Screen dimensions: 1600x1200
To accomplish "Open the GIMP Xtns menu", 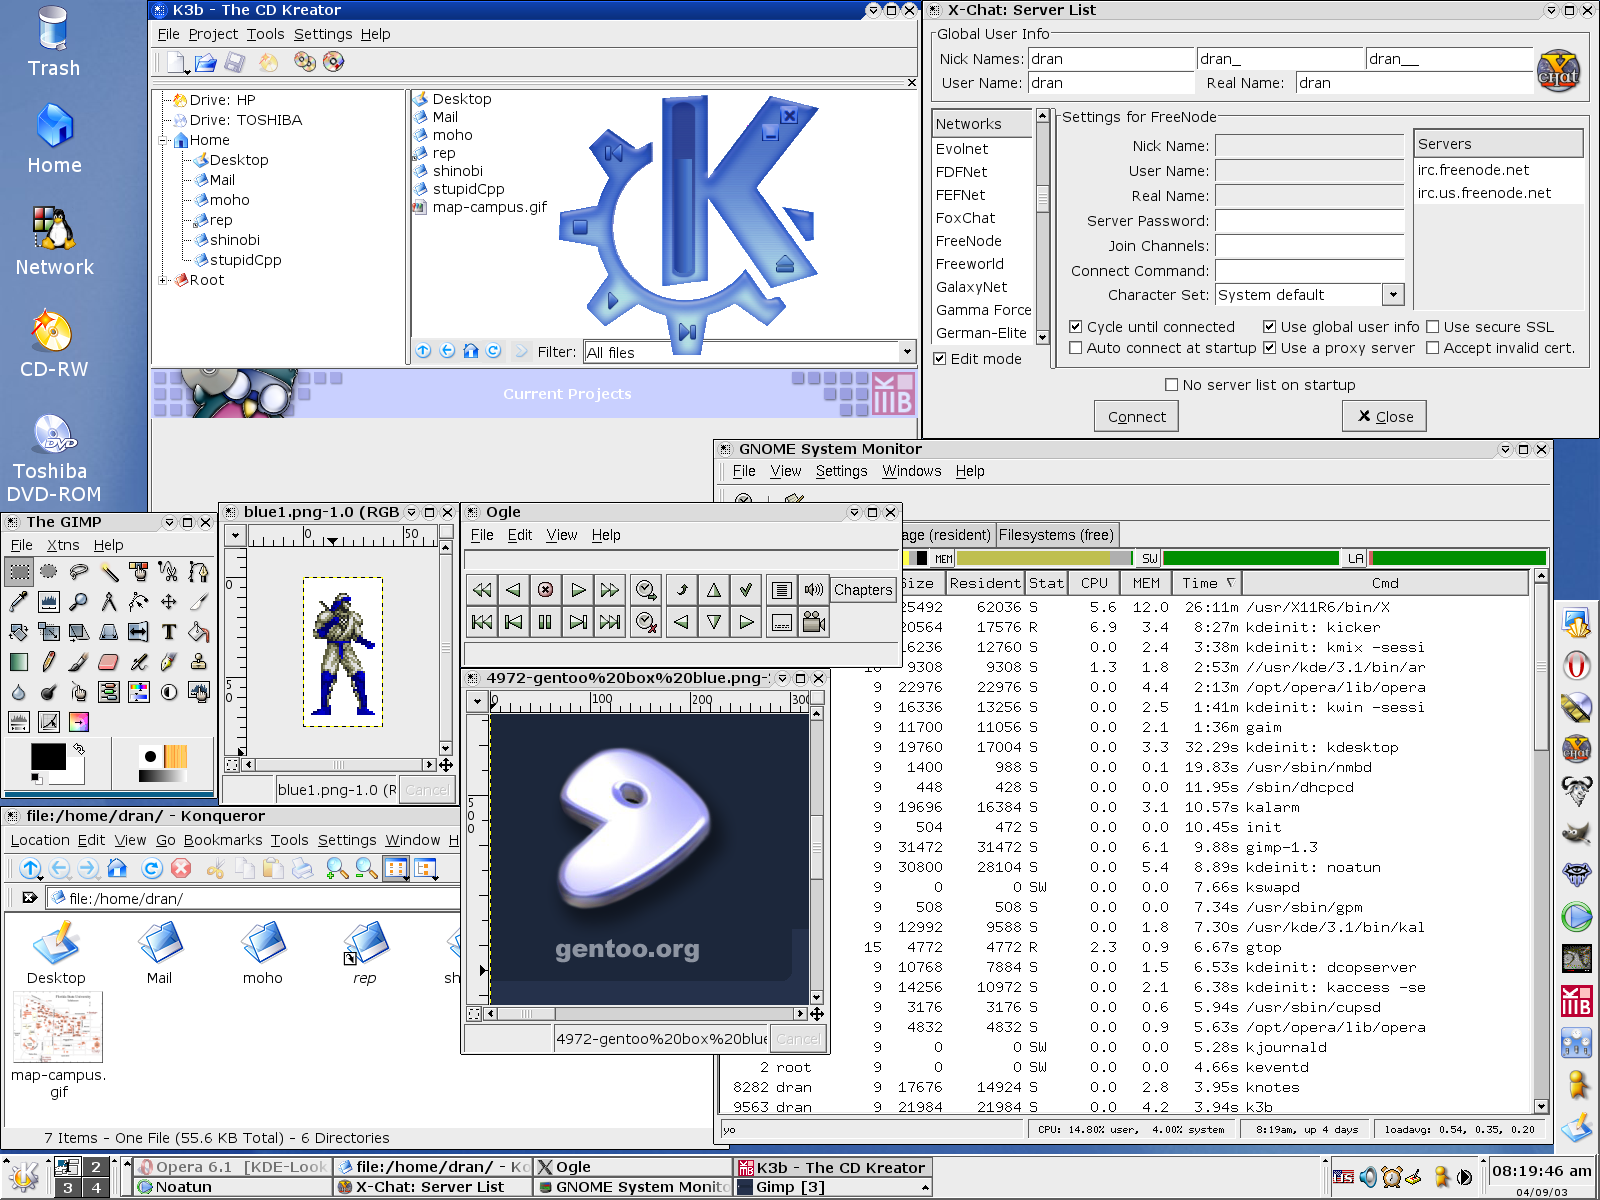I will click(63, 545).
